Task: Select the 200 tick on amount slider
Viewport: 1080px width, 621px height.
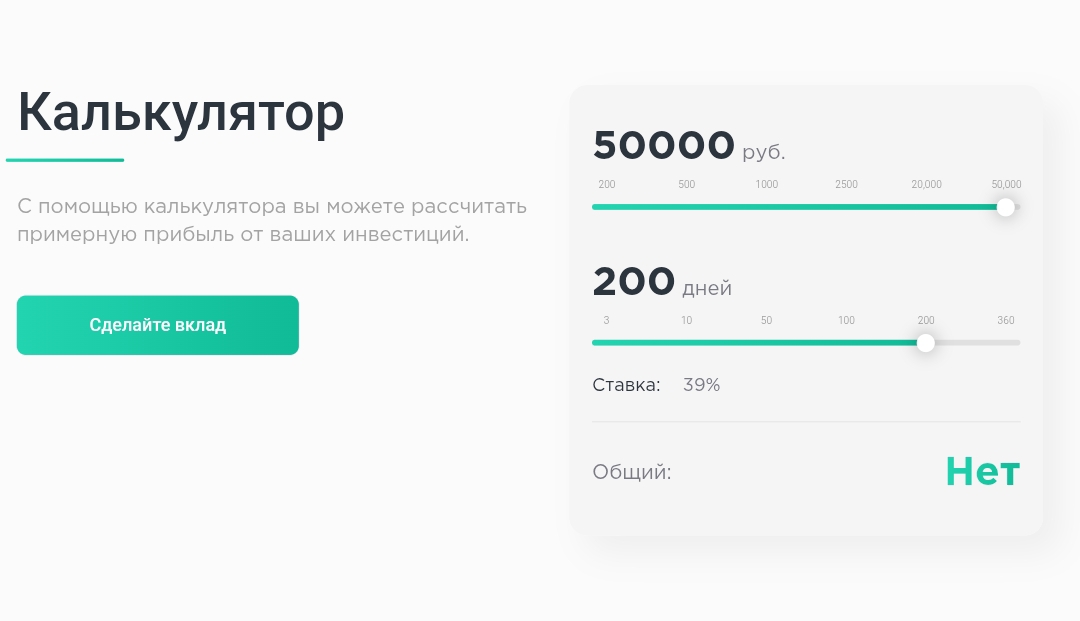Action: coord(607,185)
